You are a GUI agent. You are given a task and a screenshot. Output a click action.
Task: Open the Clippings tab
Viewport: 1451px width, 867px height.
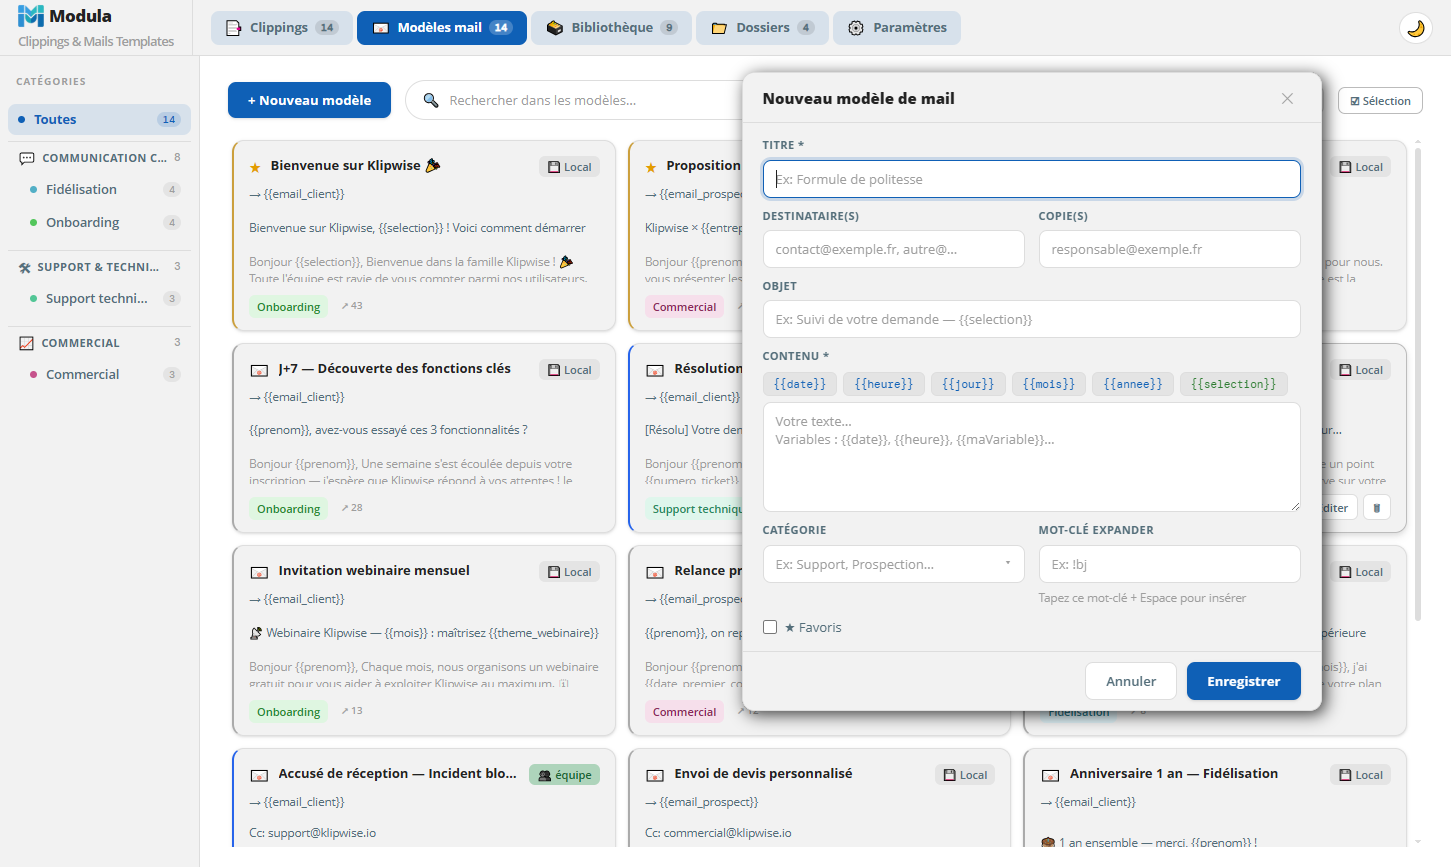(281, 28)
